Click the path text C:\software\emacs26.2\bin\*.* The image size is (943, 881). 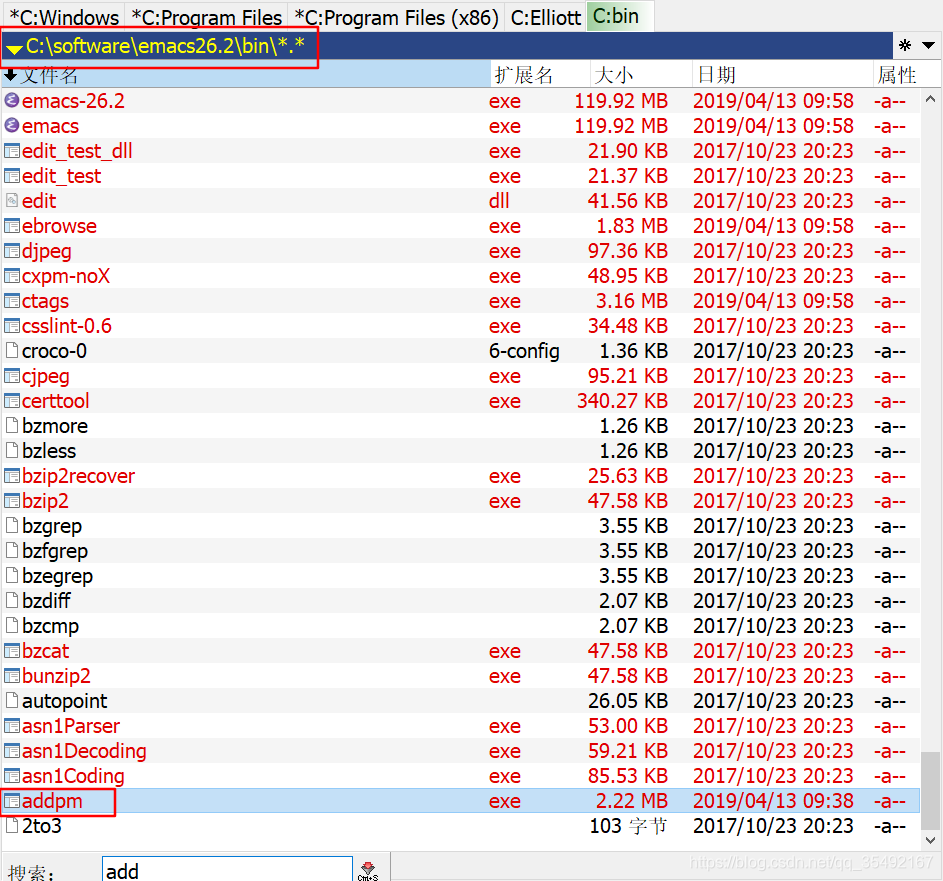(x=165, y=46)
